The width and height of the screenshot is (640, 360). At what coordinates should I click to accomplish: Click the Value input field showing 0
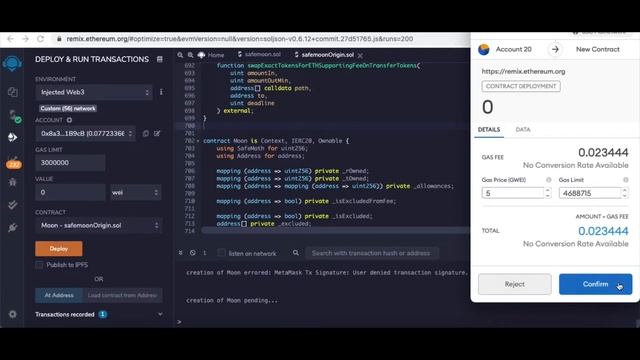click(x=70, y=192)
